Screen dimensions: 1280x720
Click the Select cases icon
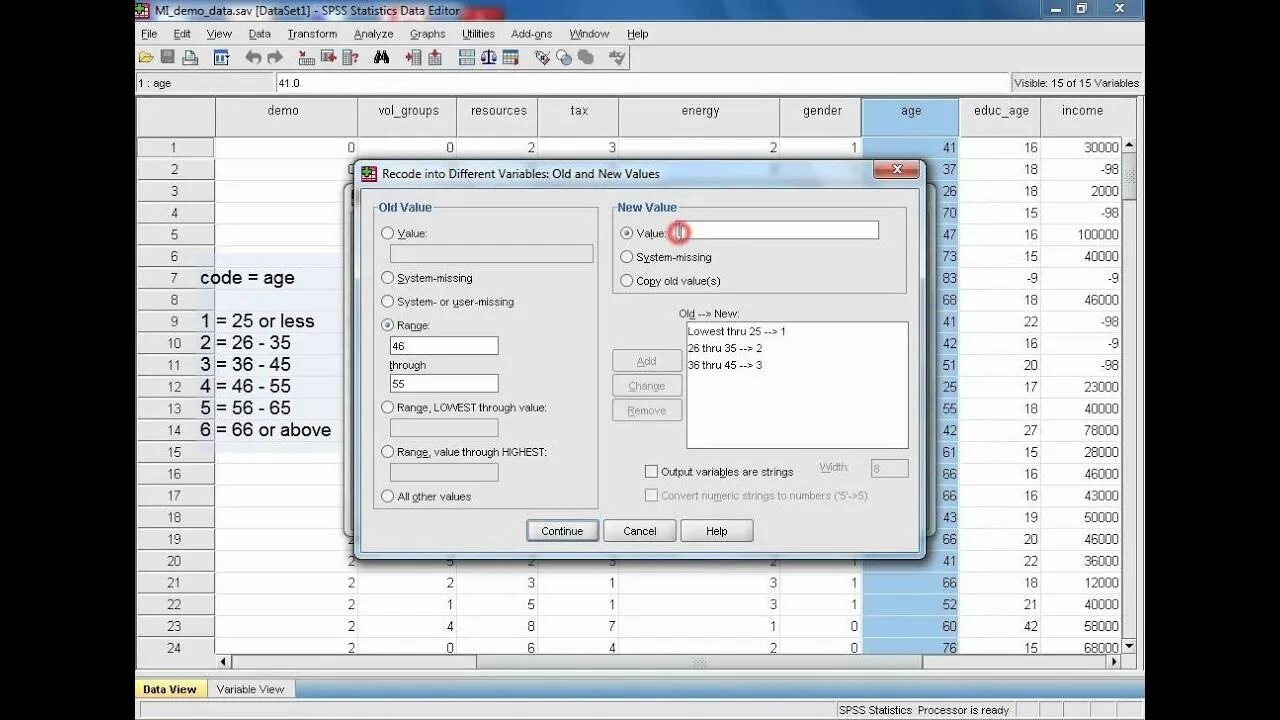coord(510,57)
